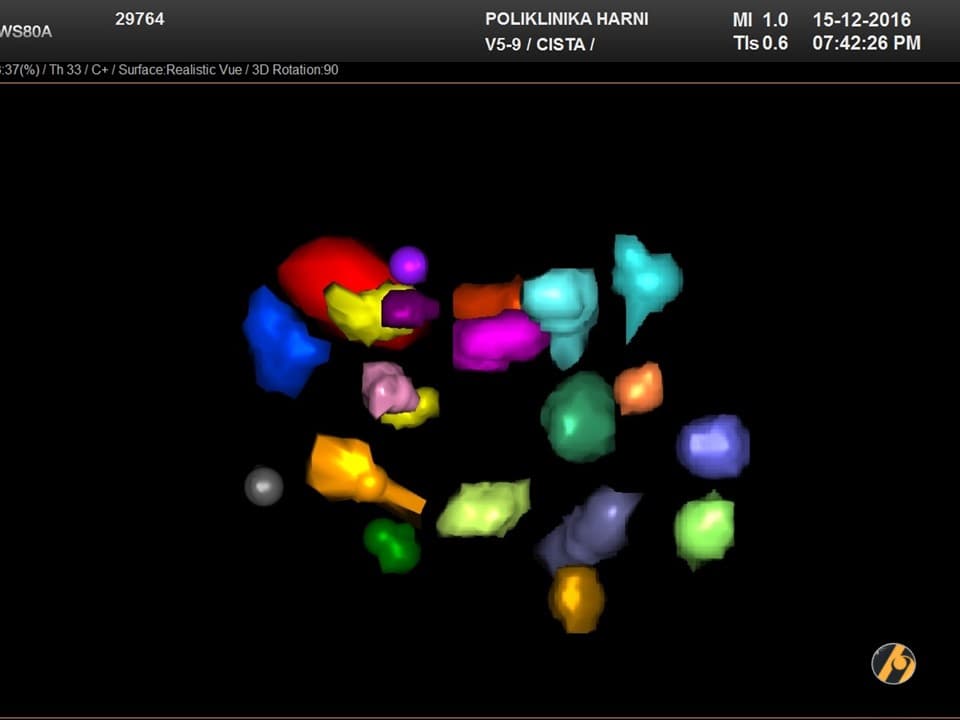Select the dark green volume at bottom left
This screenshot has height=720, width=960.
point(392,544)
